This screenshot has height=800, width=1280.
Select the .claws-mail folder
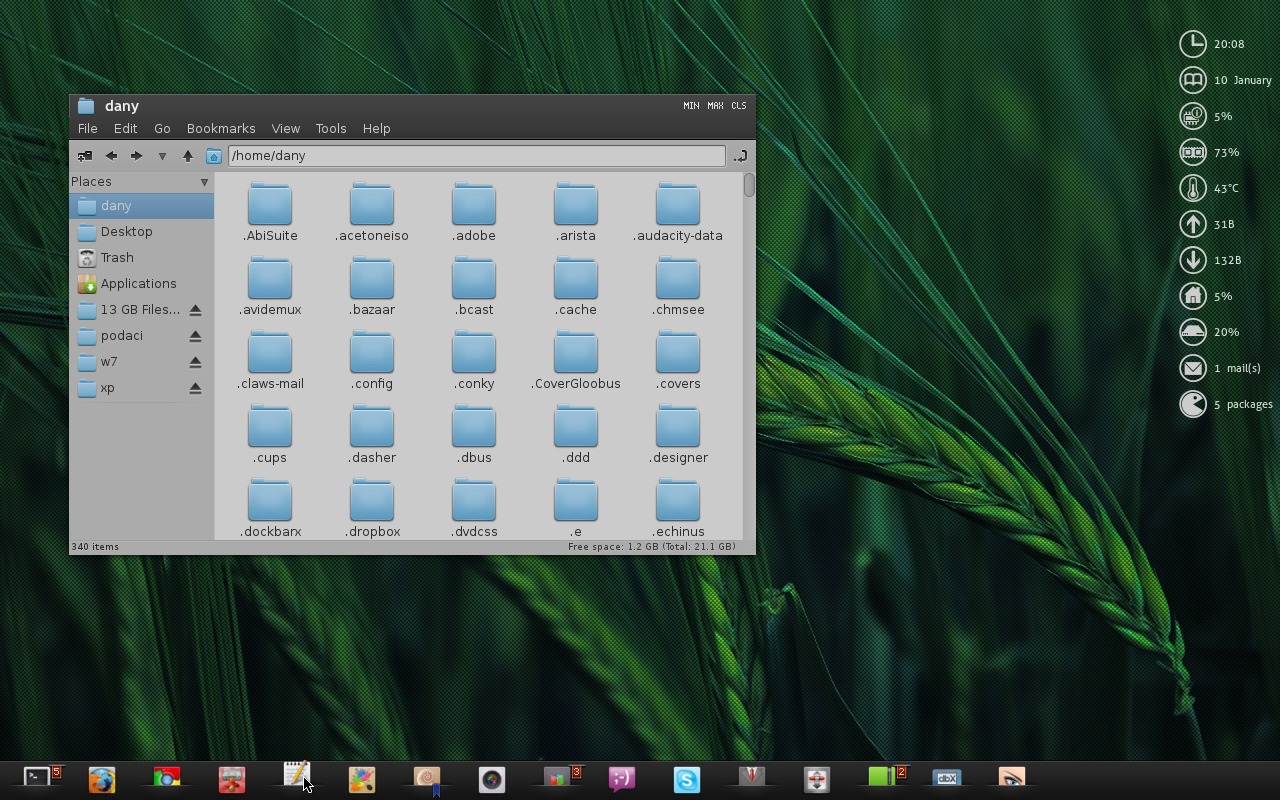coord(270,360)
